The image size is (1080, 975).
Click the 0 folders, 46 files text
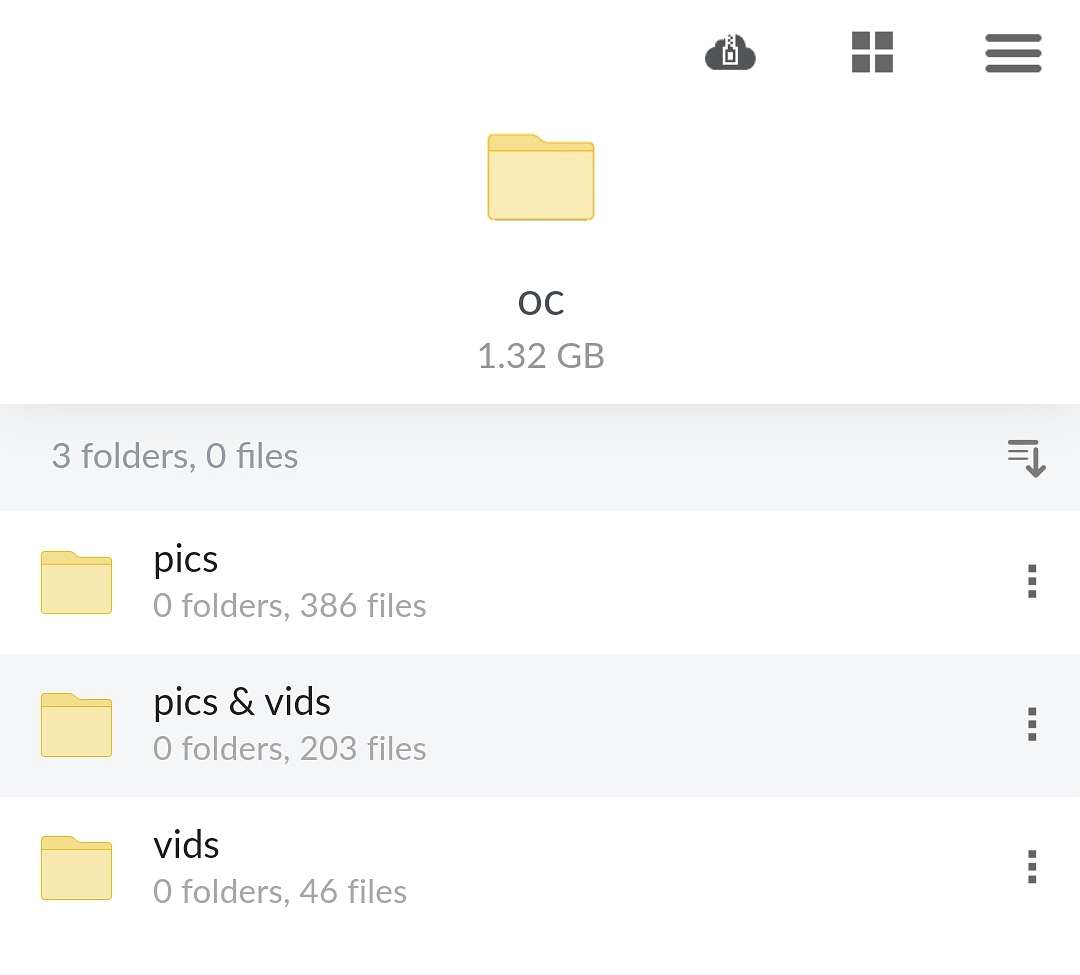(280, 892)
